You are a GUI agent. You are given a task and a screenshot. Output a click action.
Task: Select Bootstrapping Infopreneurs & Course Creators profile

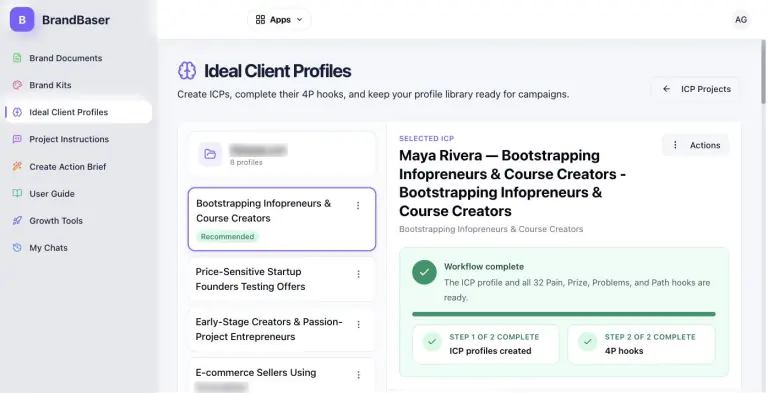click(x=282, y=219)
